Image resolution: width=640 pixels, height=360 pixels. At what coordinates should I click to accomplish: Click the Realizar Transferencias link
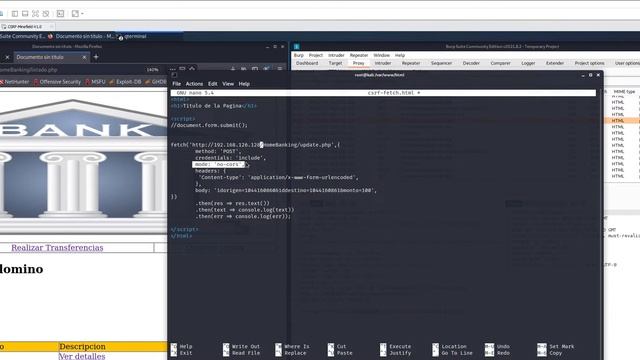57,248
